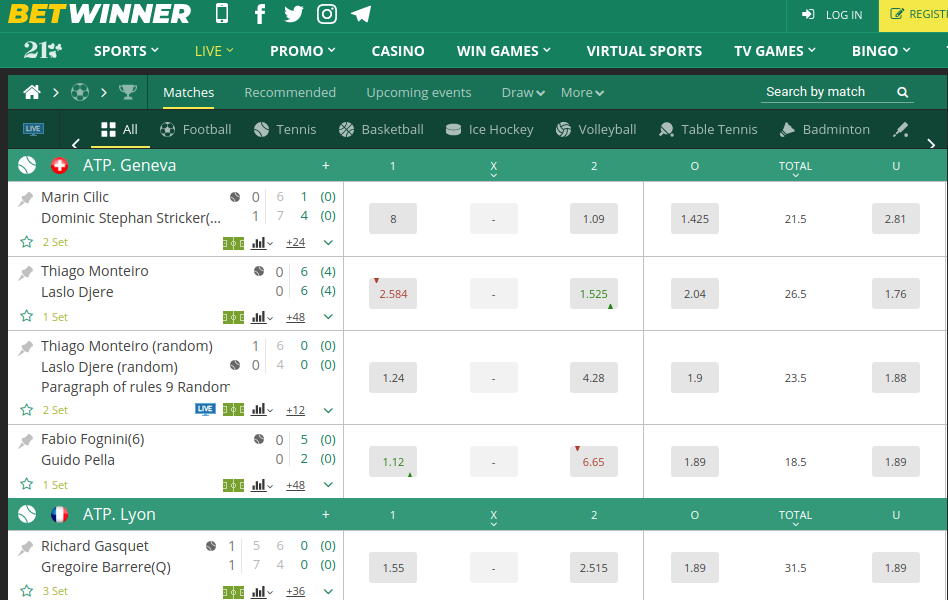
Task: Select the Ice Hockey sport filter
Action: pyautogui.click(x=490, y=129)
